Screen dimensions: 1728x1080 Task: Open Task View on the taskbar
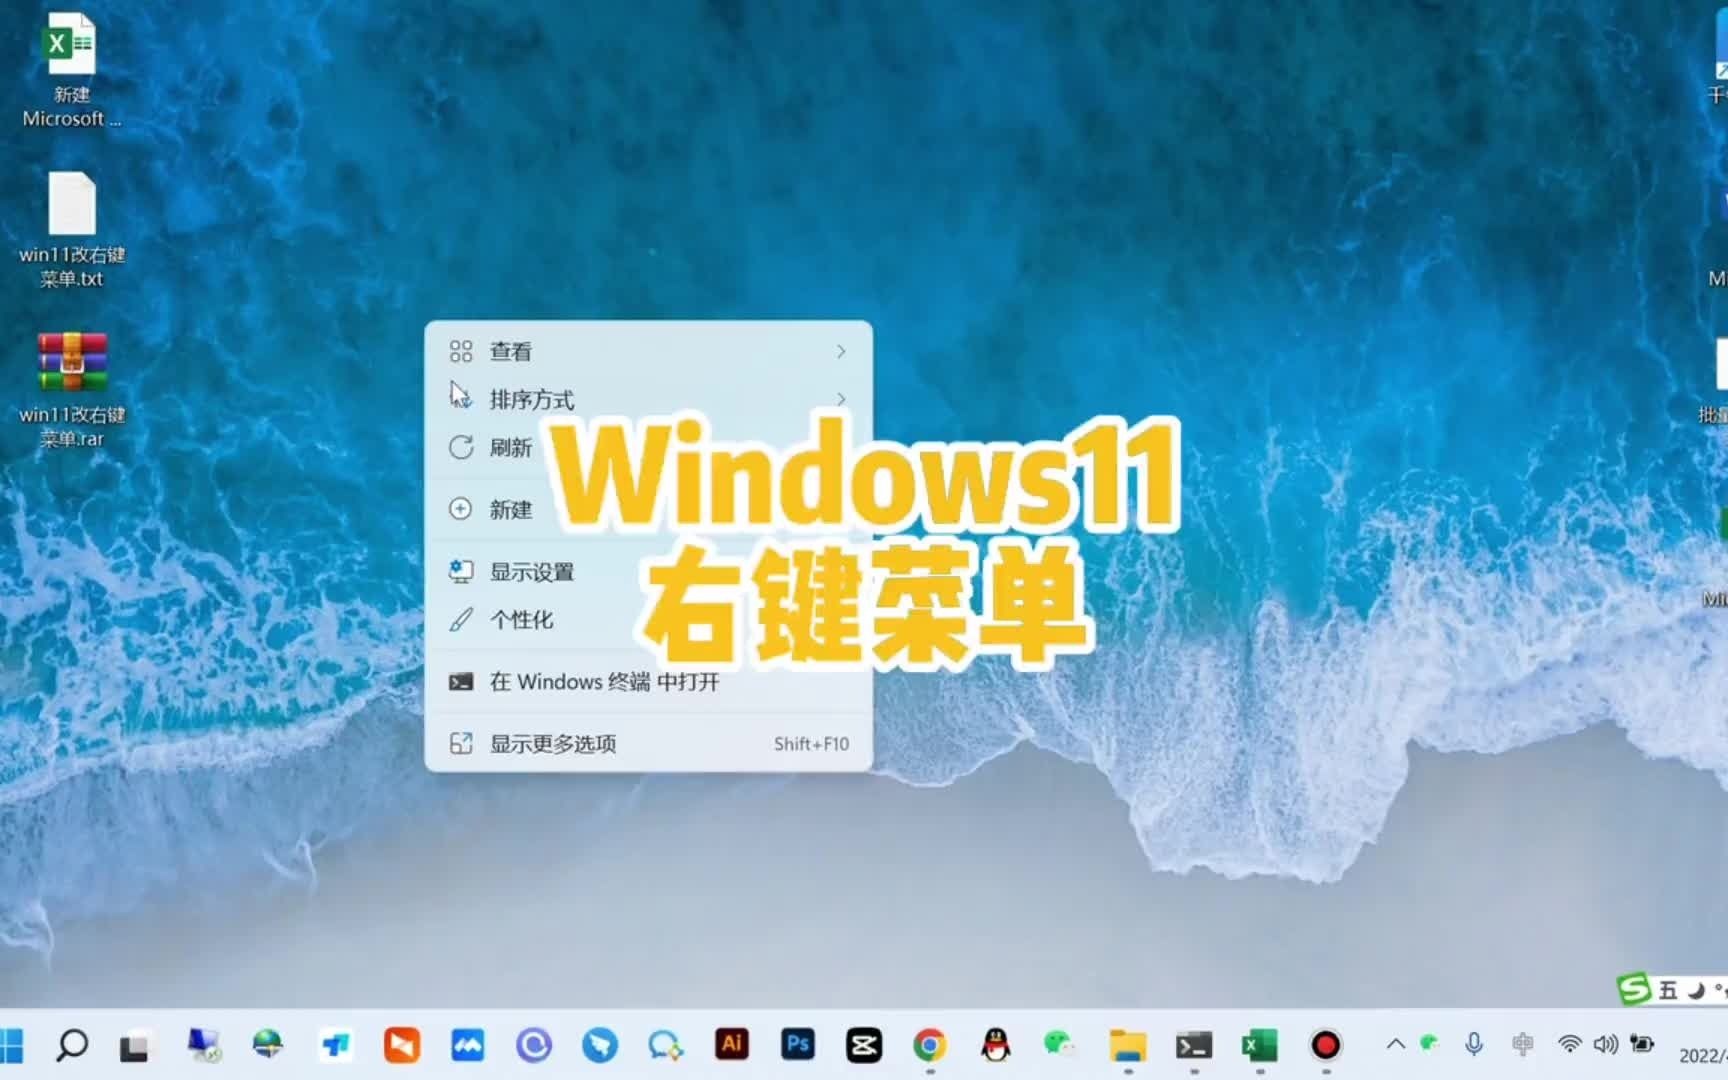pyautogui.click(x=134, y=1047)
